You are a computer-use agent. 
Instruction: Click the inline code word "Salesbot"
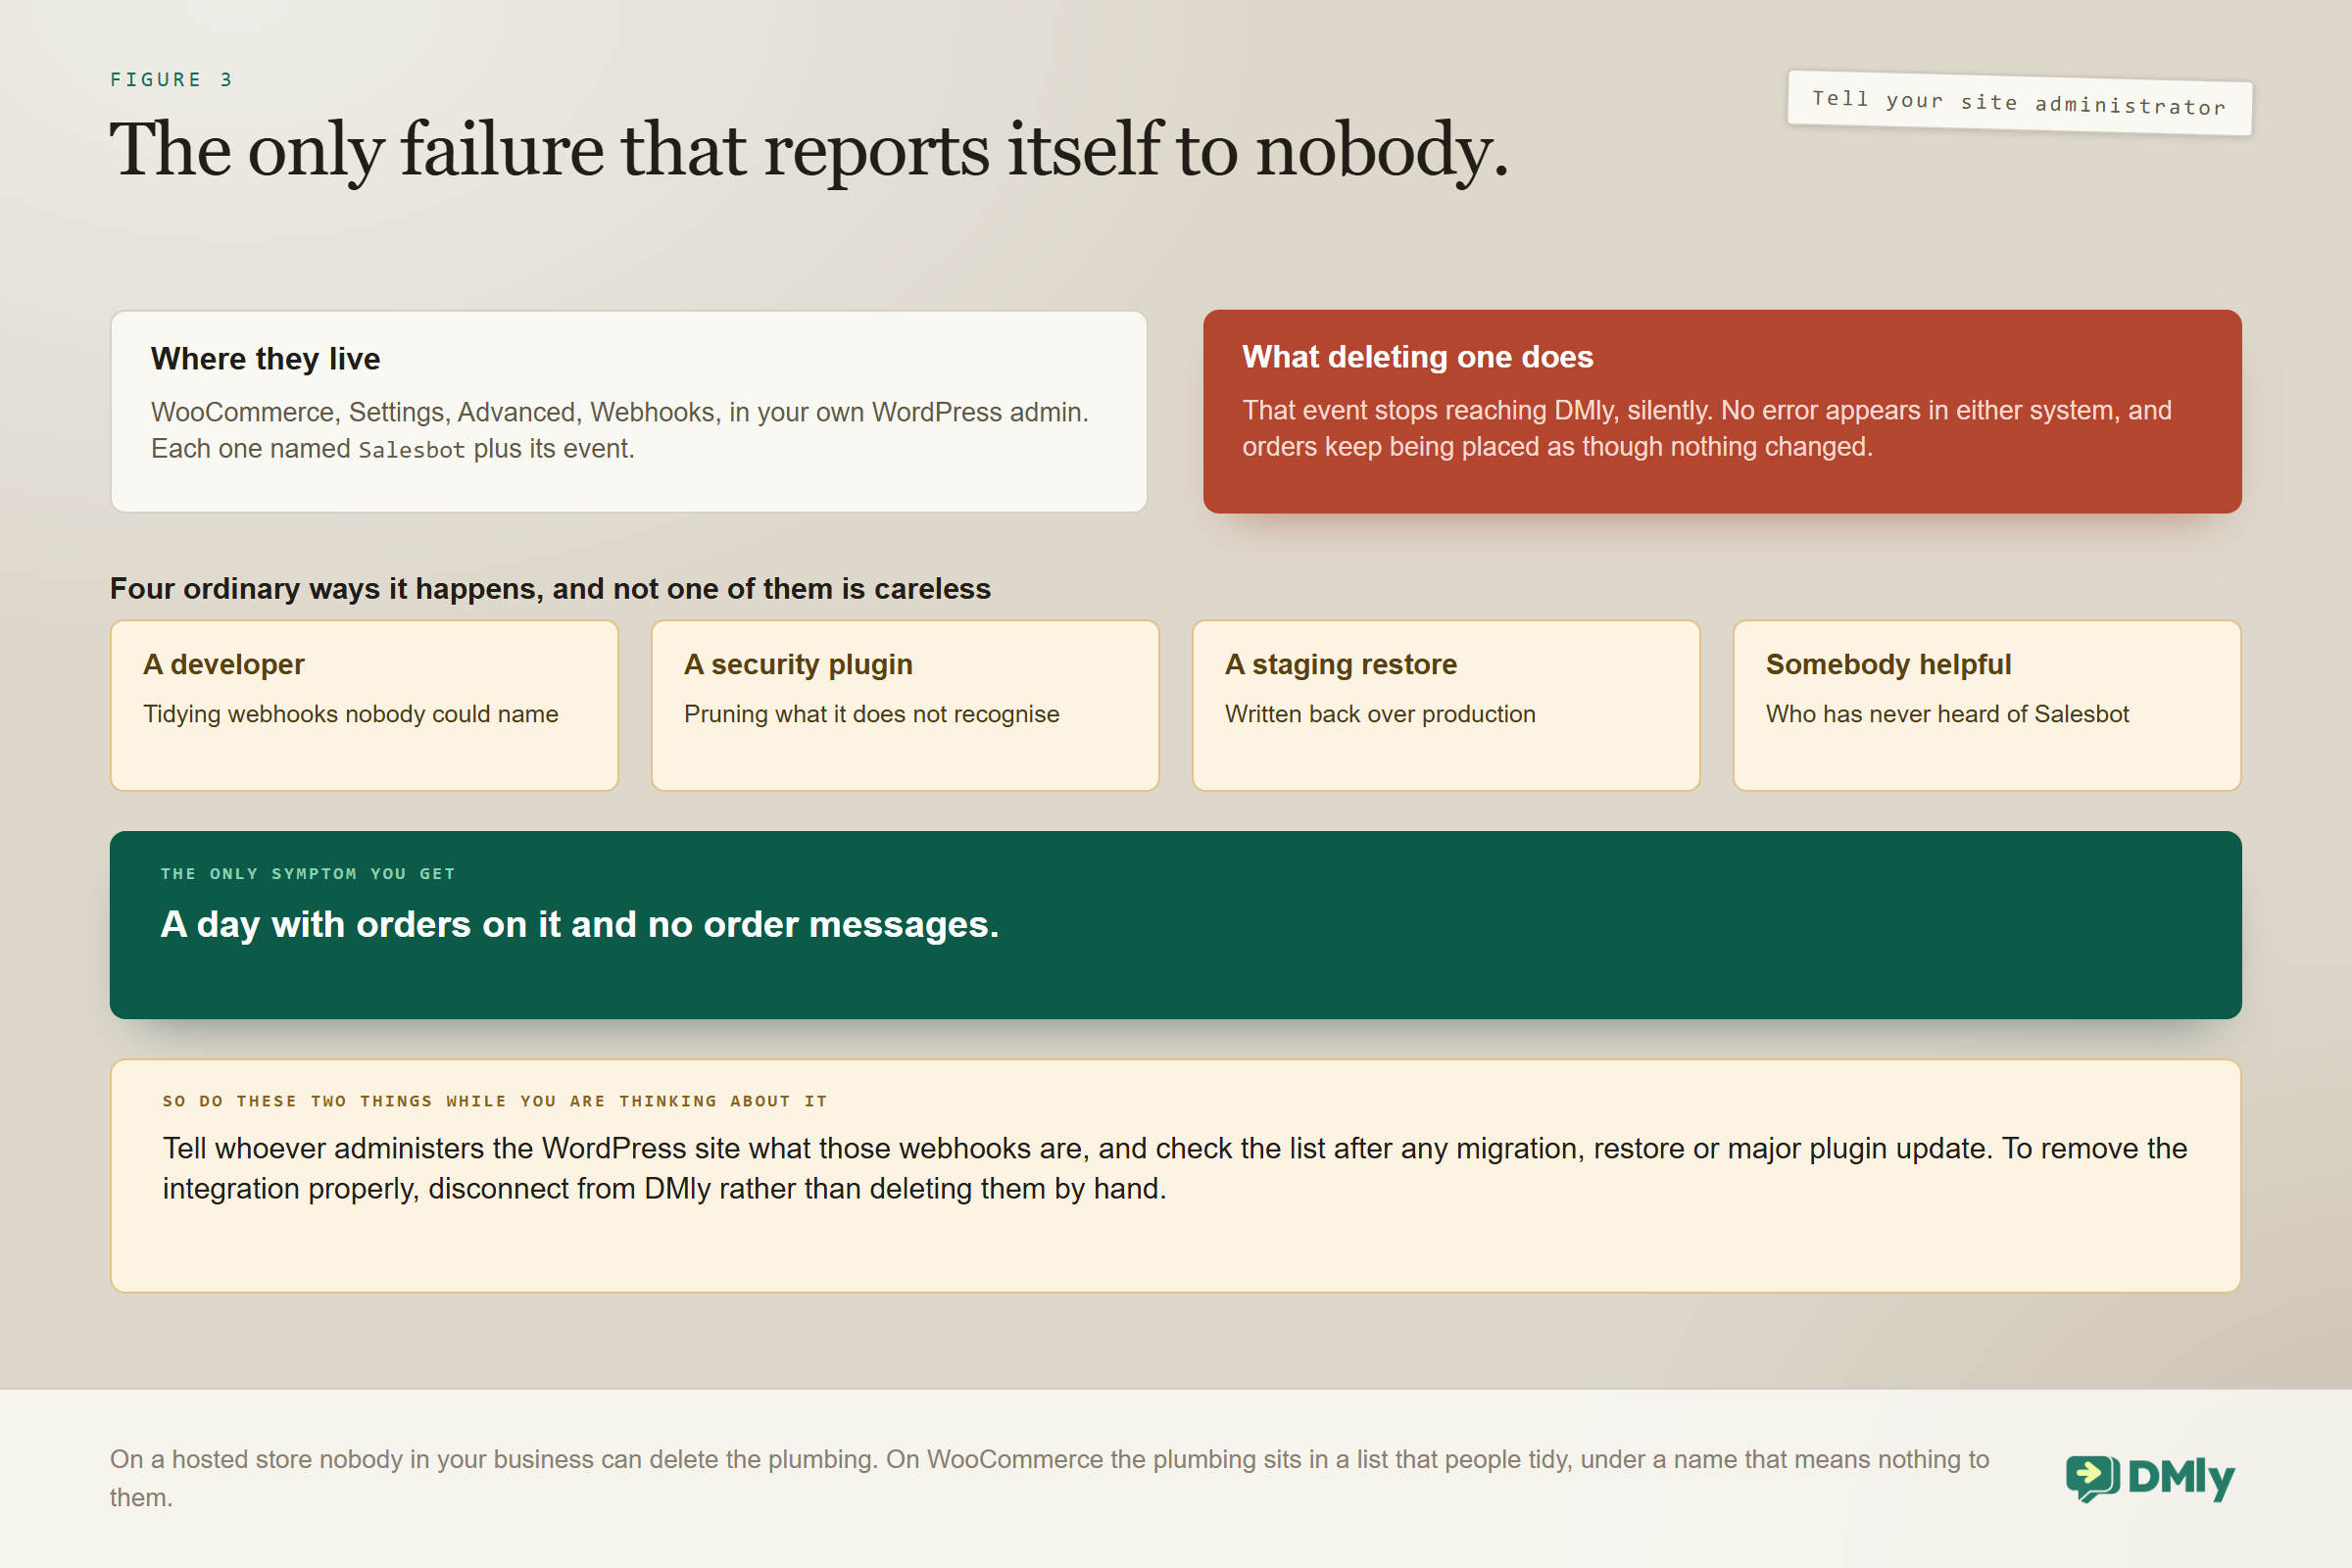(412, 450)
